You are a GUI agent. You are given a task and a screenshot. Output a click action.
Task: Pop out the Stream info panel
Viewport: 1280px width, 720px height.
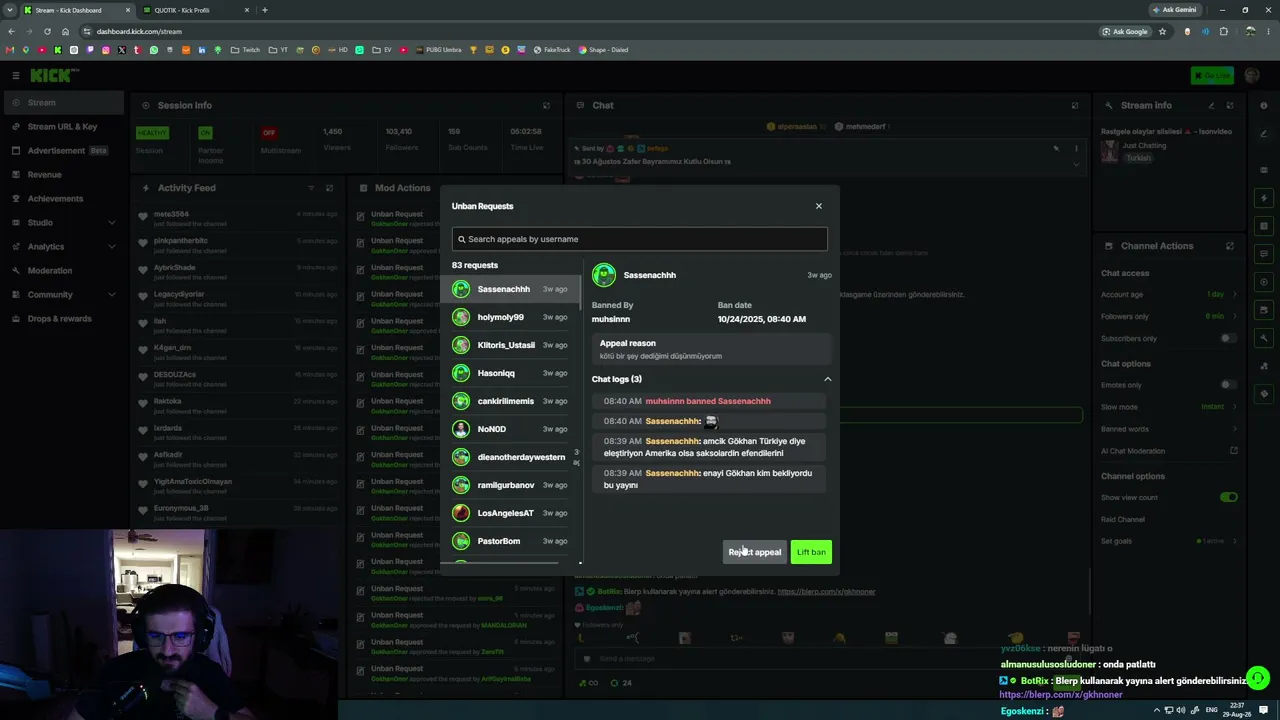1230,105
